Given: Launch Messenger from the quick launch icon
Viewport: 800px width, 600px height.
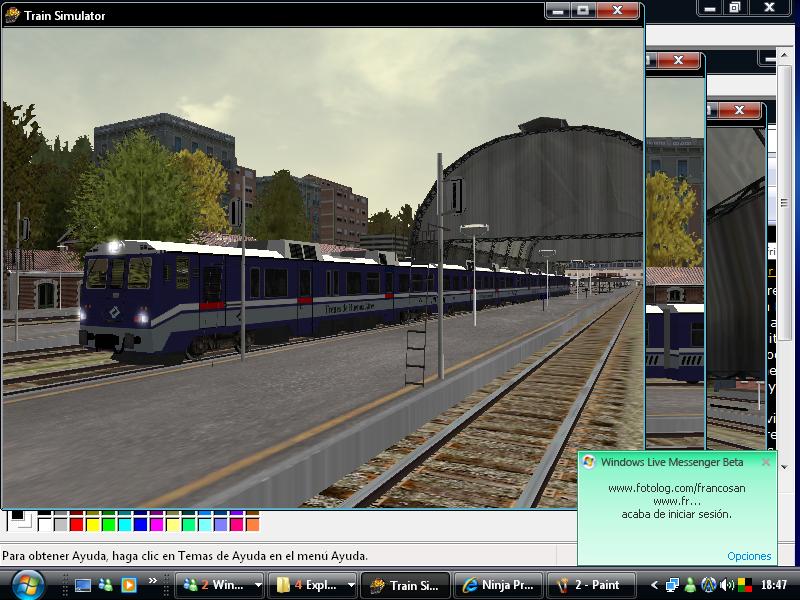Looking at the screenshot, I should [105, 585].
